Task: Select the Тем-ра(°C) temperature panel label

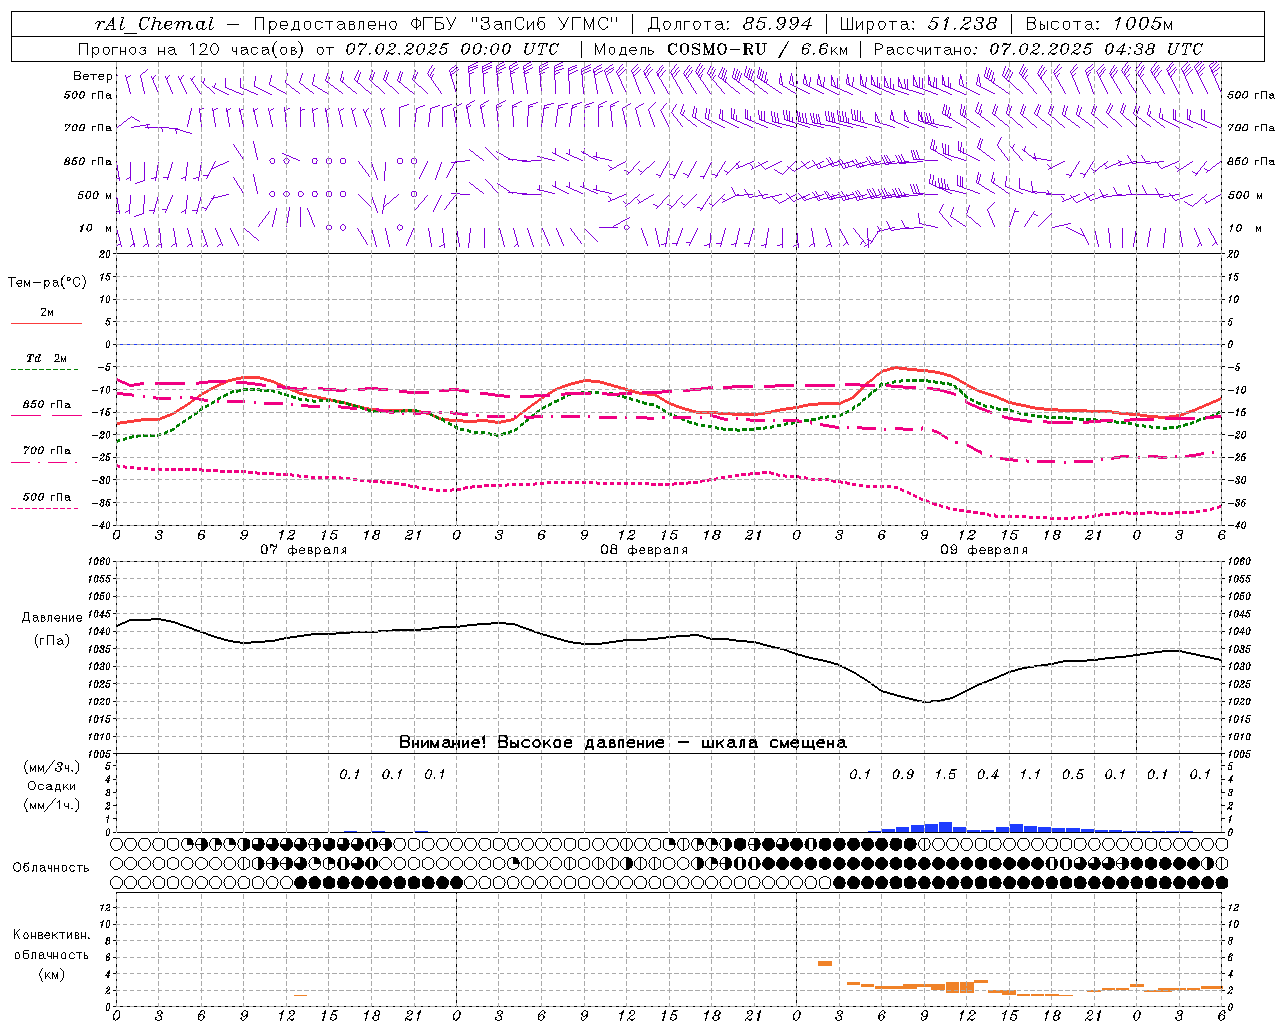Action: click(47, 283)
